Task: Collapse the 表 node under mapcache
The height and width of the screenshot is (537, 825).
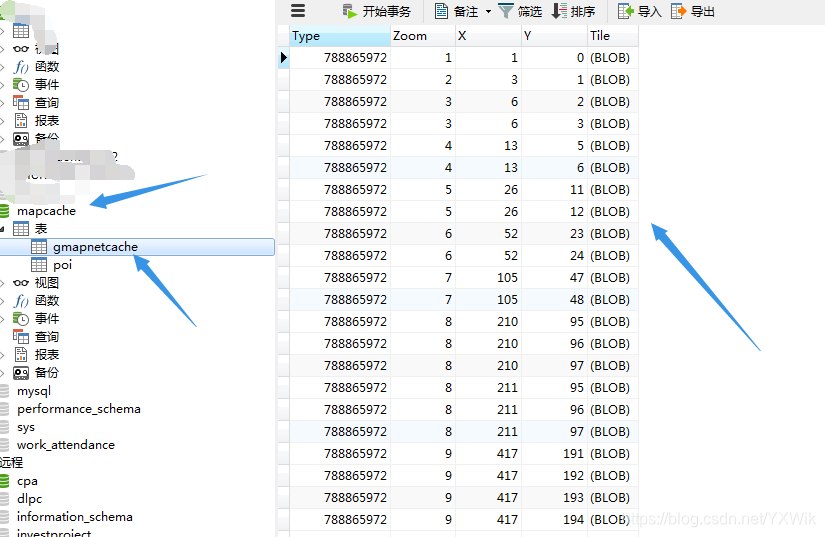Action: (3, 229)
